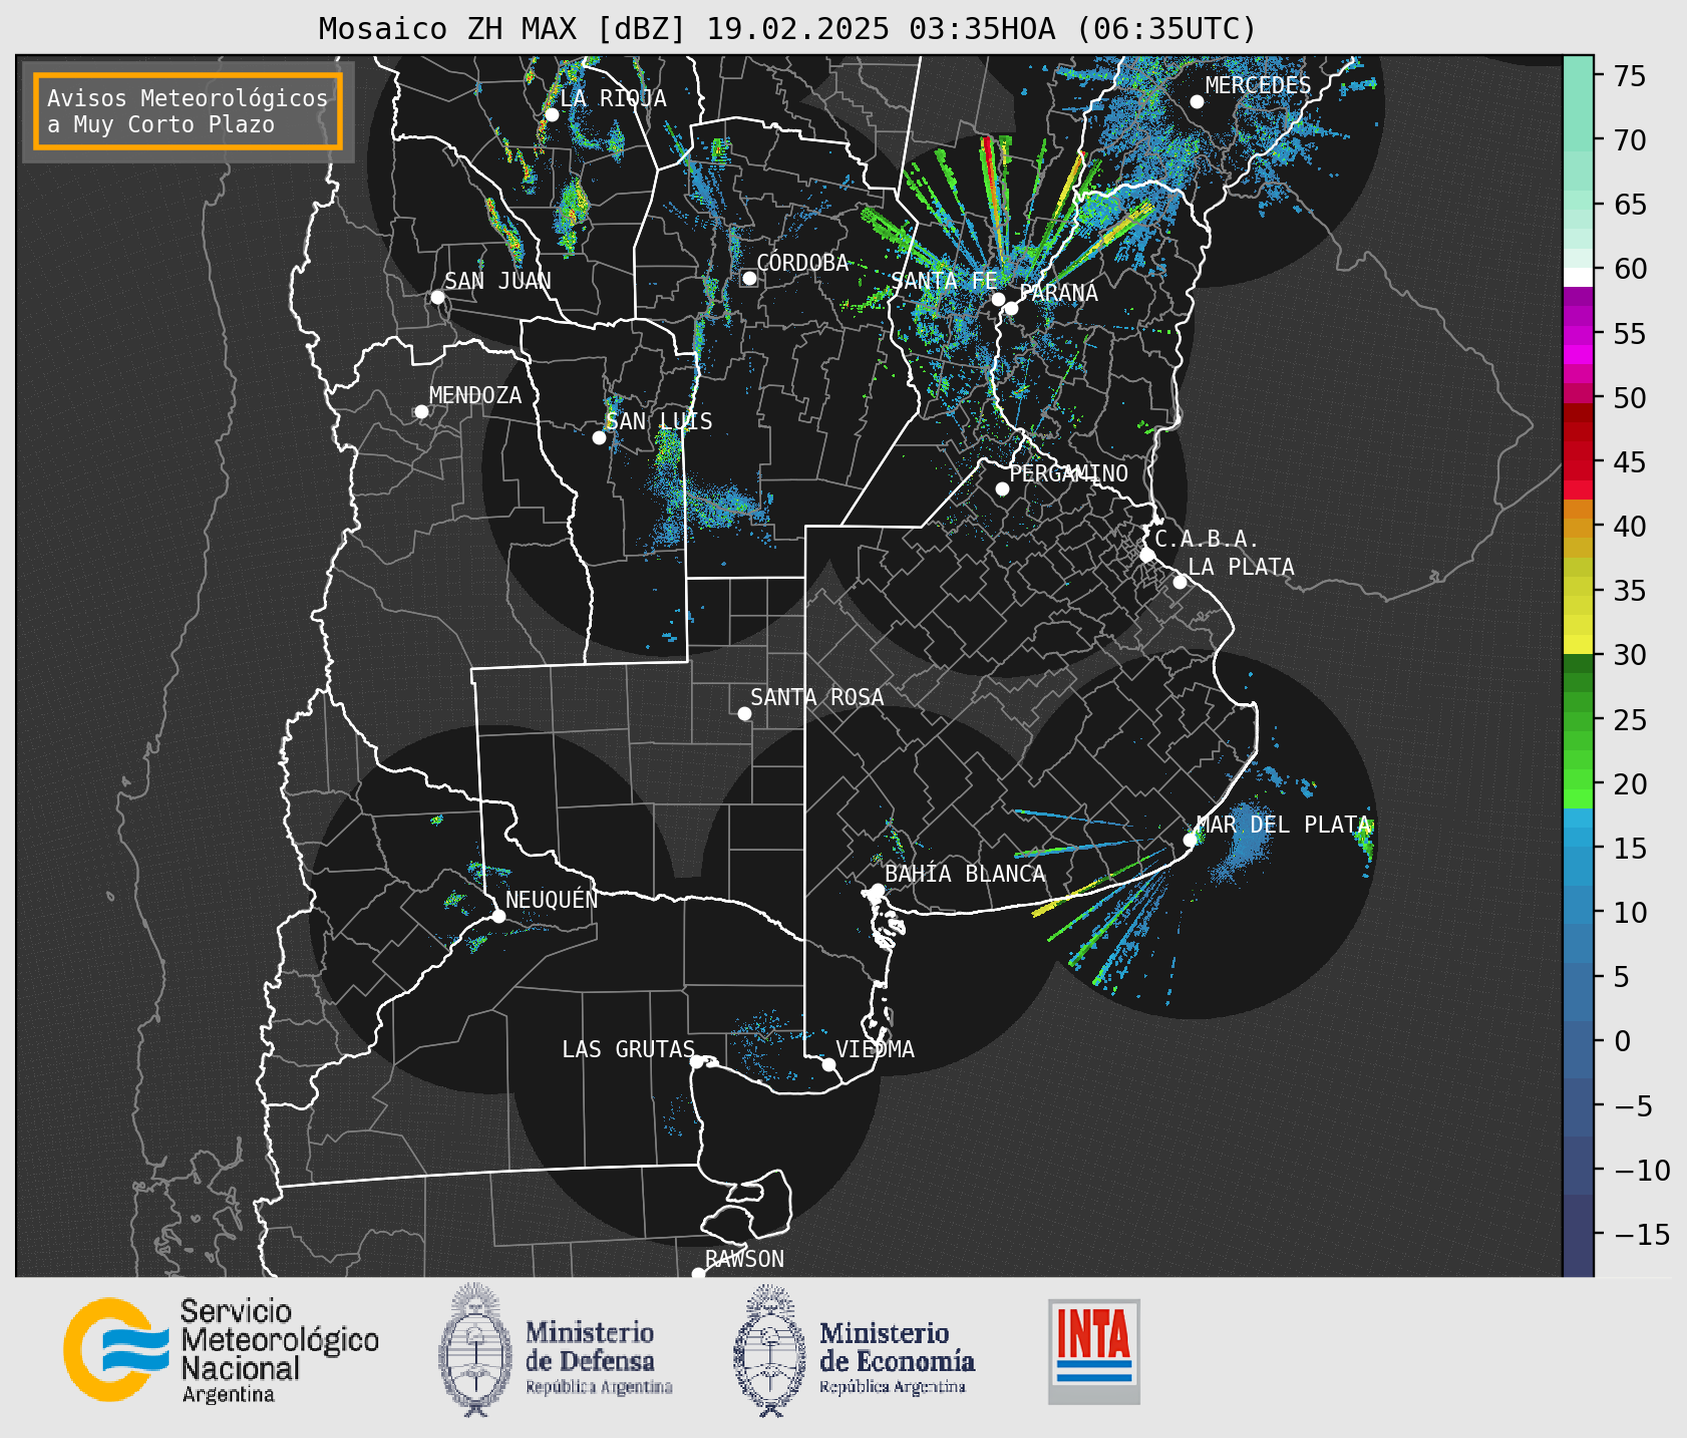
Task: Click the 70 colorbar tick label
Action: coord(1630,140)
